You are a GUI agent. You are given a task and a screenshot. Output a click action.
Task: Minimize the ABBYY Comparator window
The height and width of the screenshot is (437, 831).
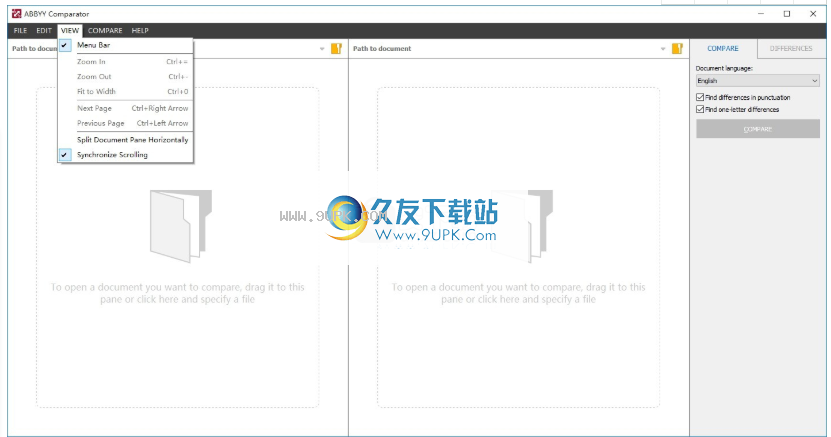pos(761,14)
